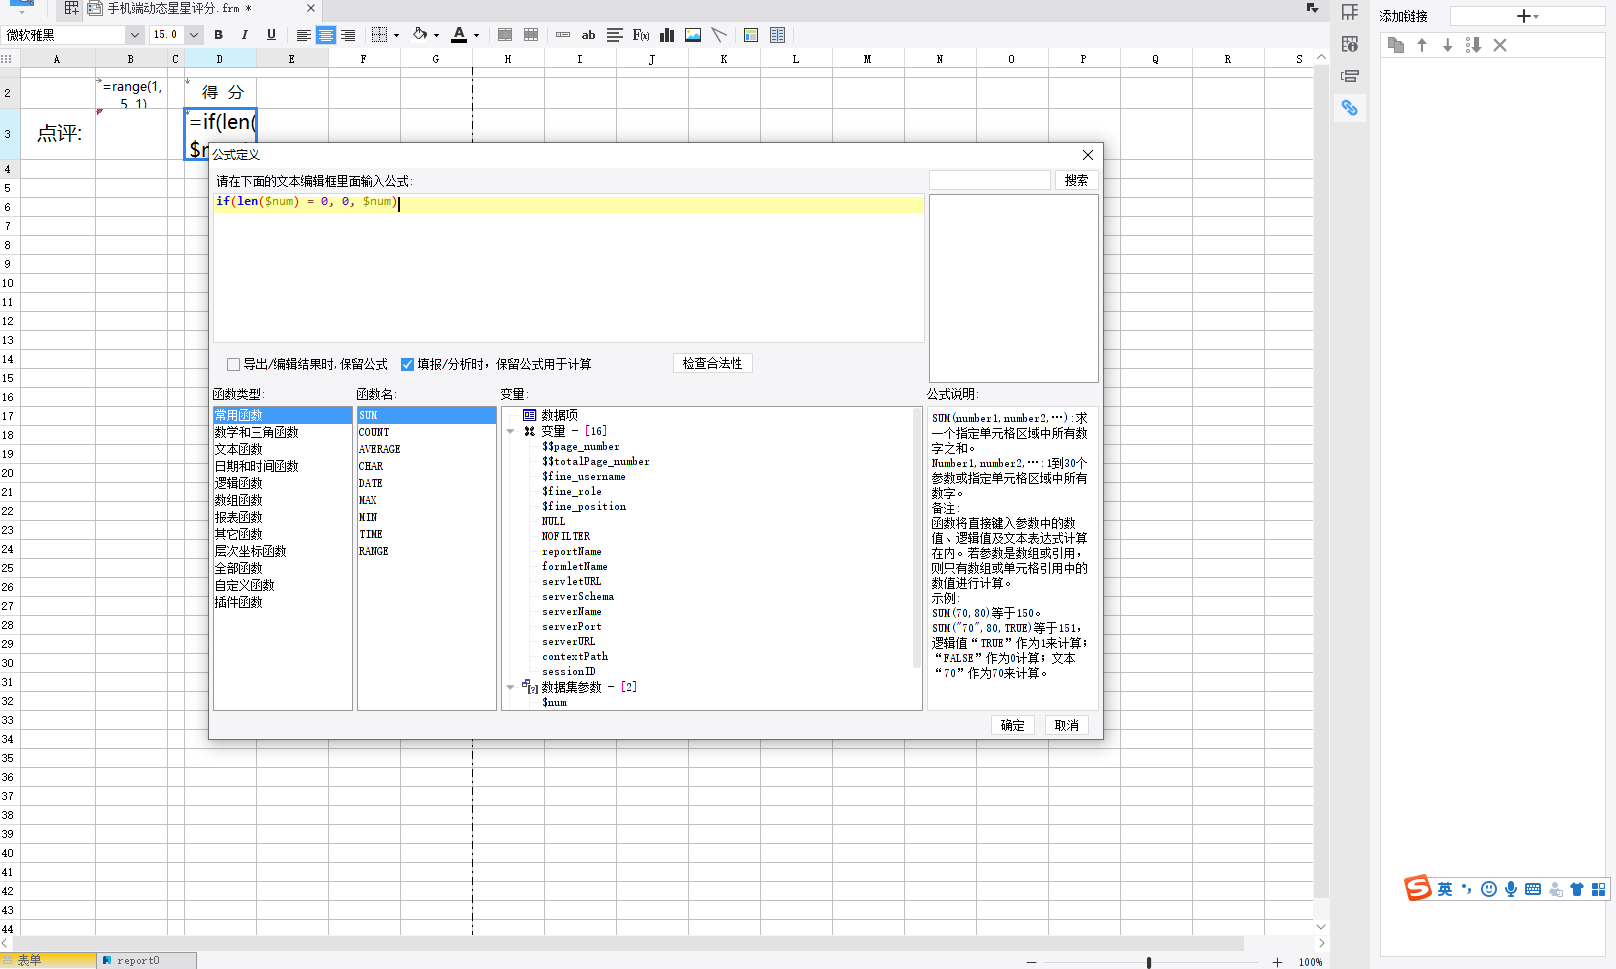The width and height of the screenshot is (1616, 969).
Task: Select $$page_number variable
Action: (581, 447)
